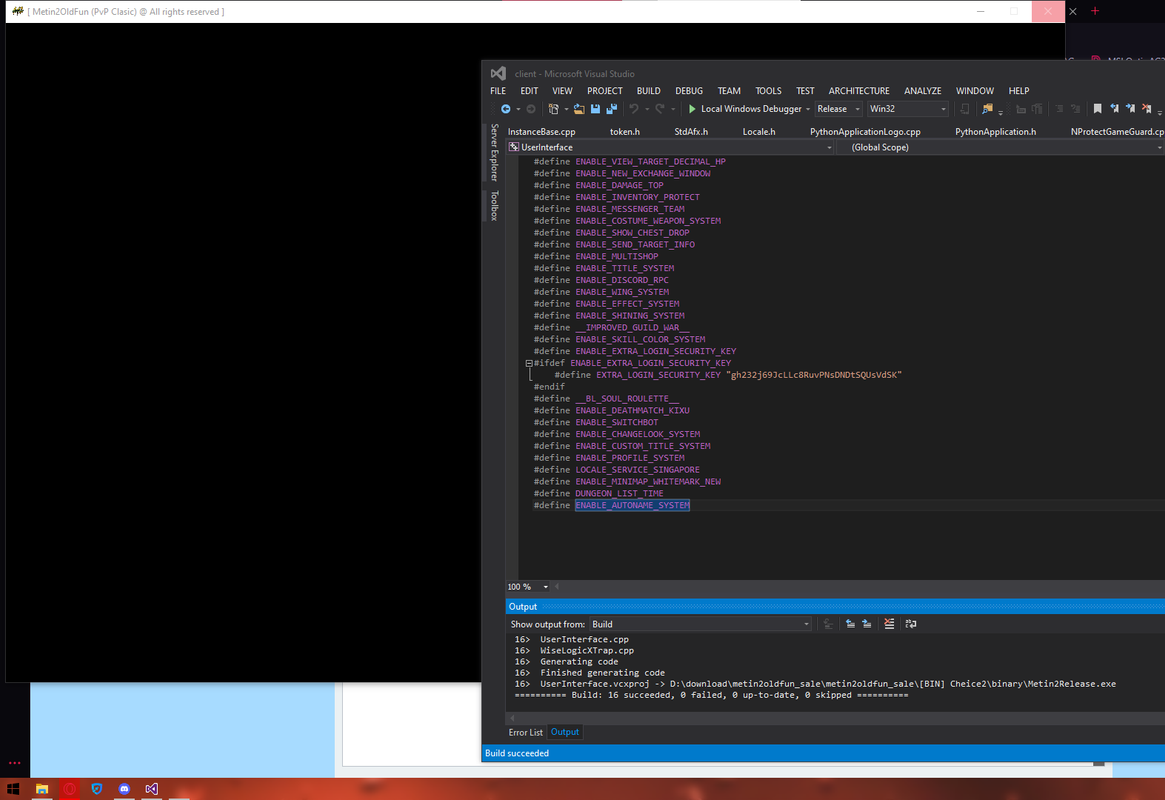
Task: Open the ARCHITECTURE menu
Action: click(x=859, y=91)
